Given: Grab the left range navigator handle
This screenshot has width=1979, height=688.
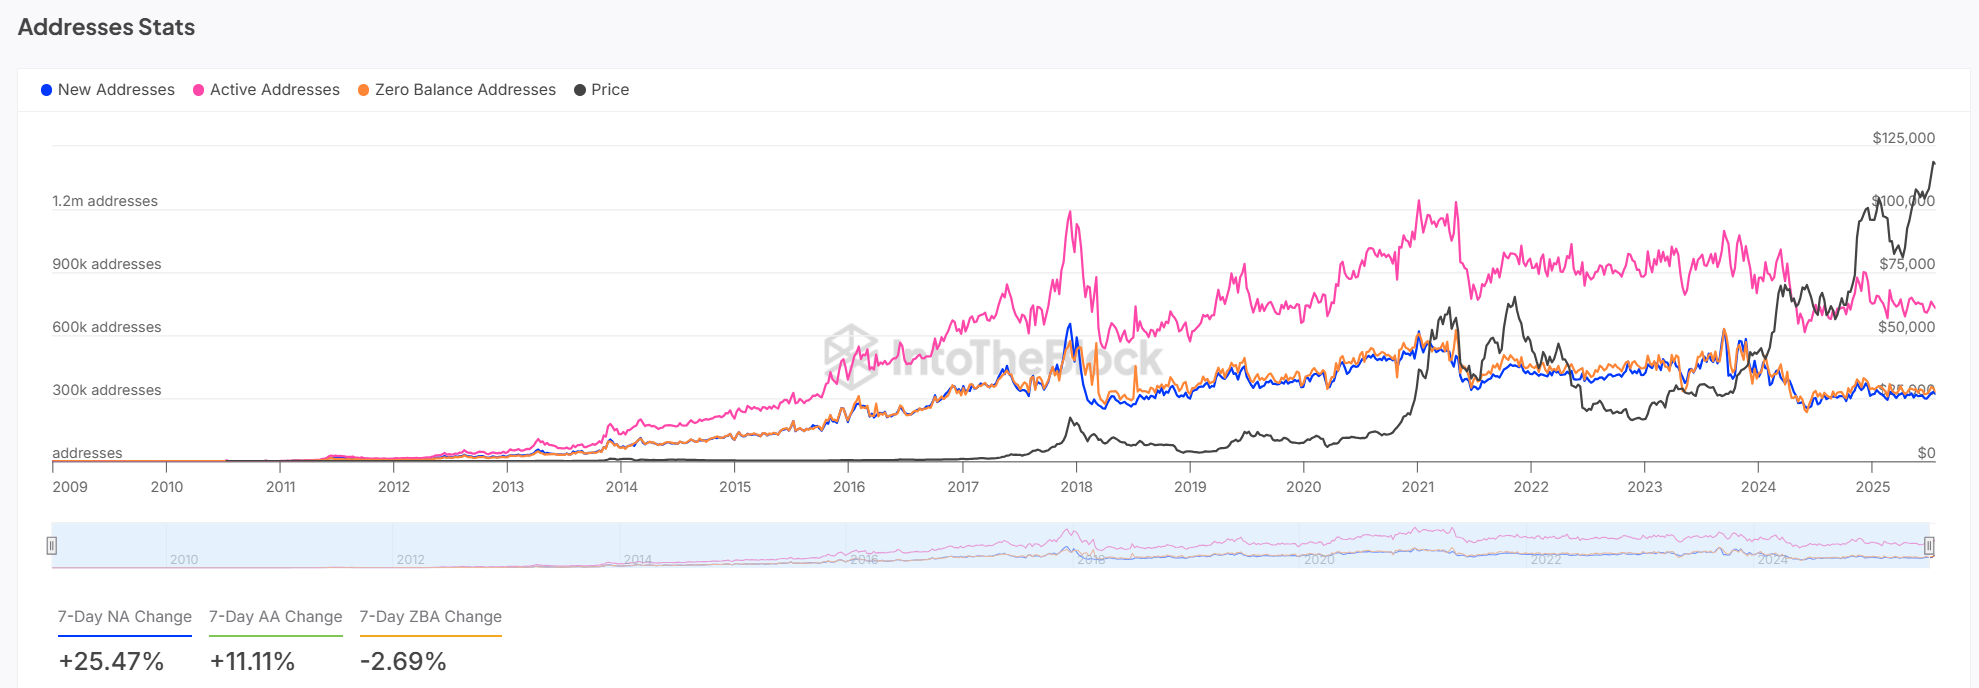Looking at the screenshot, I should point(52,545).
